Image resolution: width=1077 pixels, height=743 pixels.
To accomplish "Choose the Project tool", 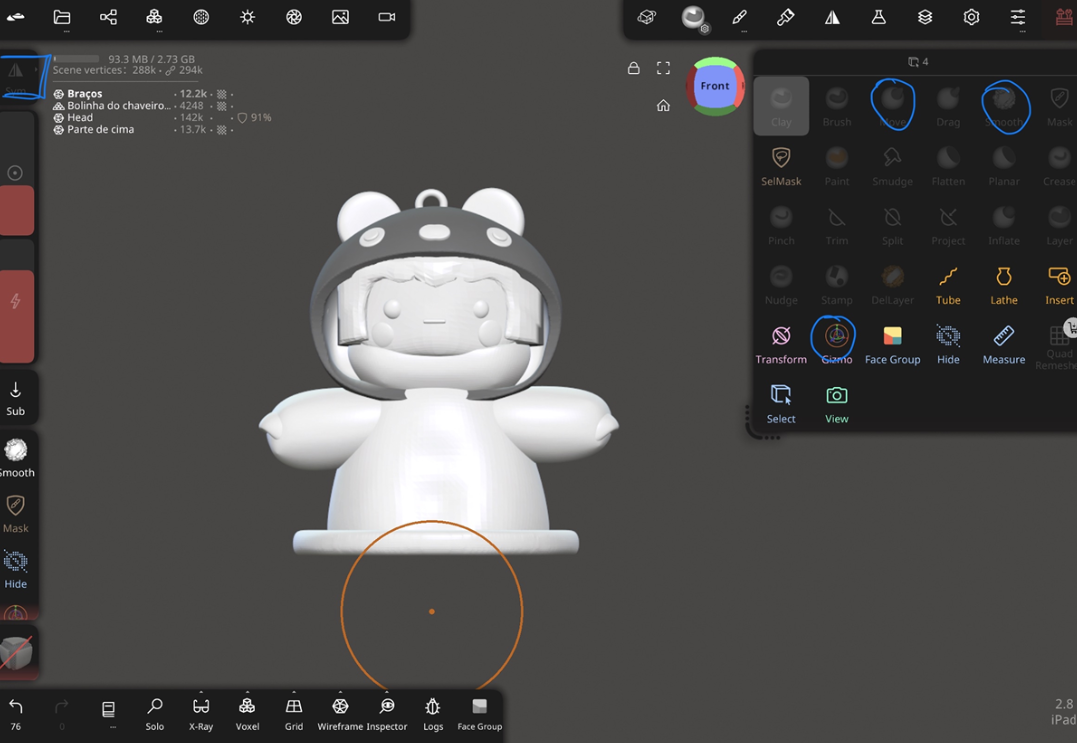I will coord(948,226).
